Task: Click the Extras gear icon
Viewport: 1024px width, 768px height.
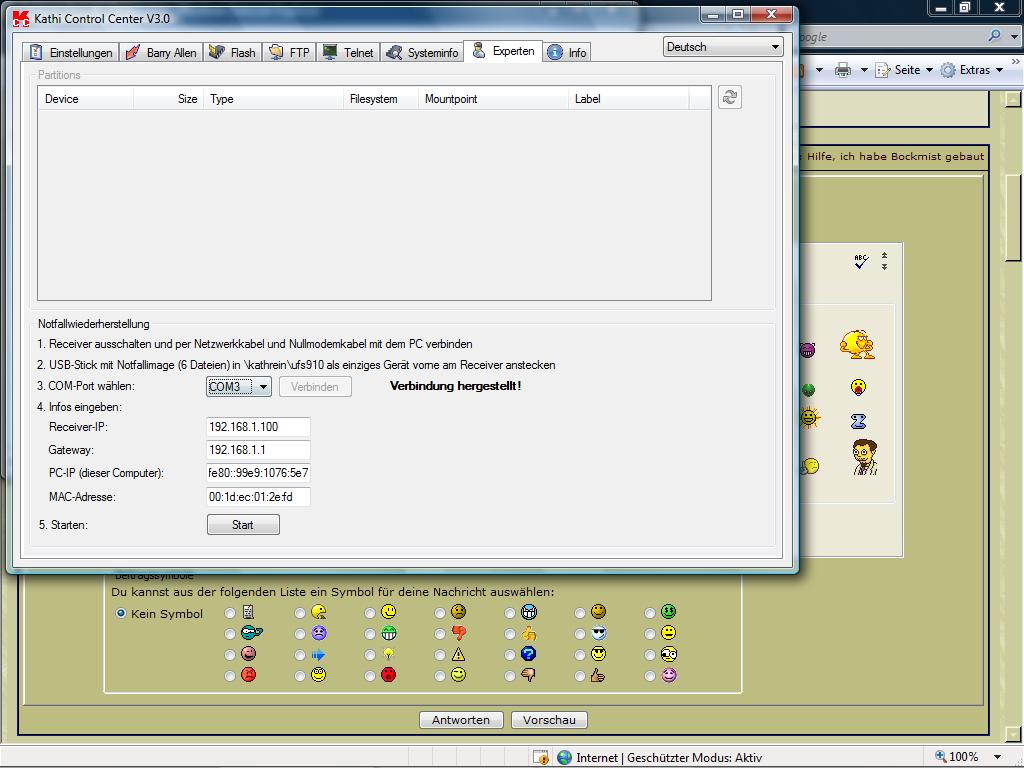Action: coord(947,70)
